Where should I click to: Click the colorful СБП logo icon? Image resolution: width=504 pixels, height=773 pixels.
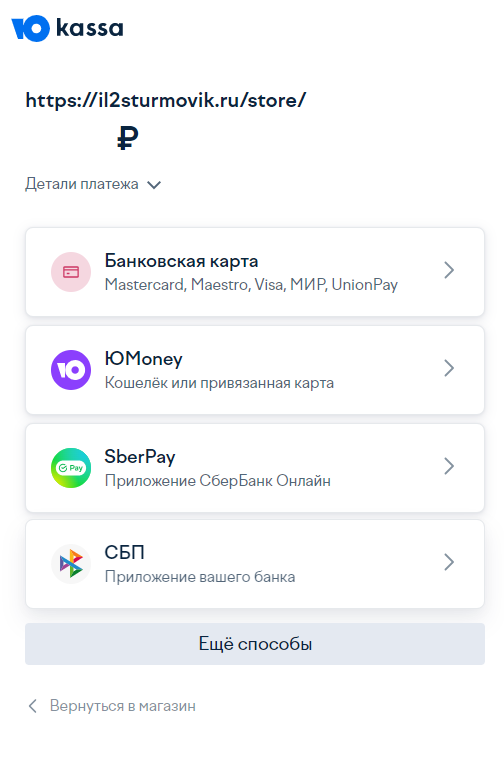click(71, 564)
